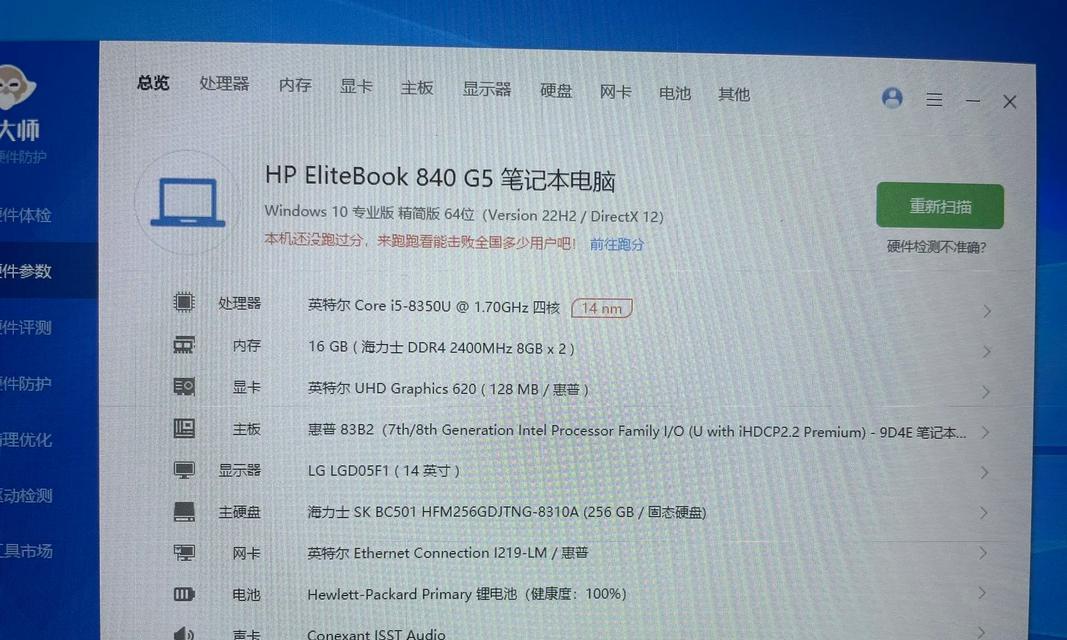
Task: Click the Core i5-8350U processor text
Action: [x=433, y=307]
